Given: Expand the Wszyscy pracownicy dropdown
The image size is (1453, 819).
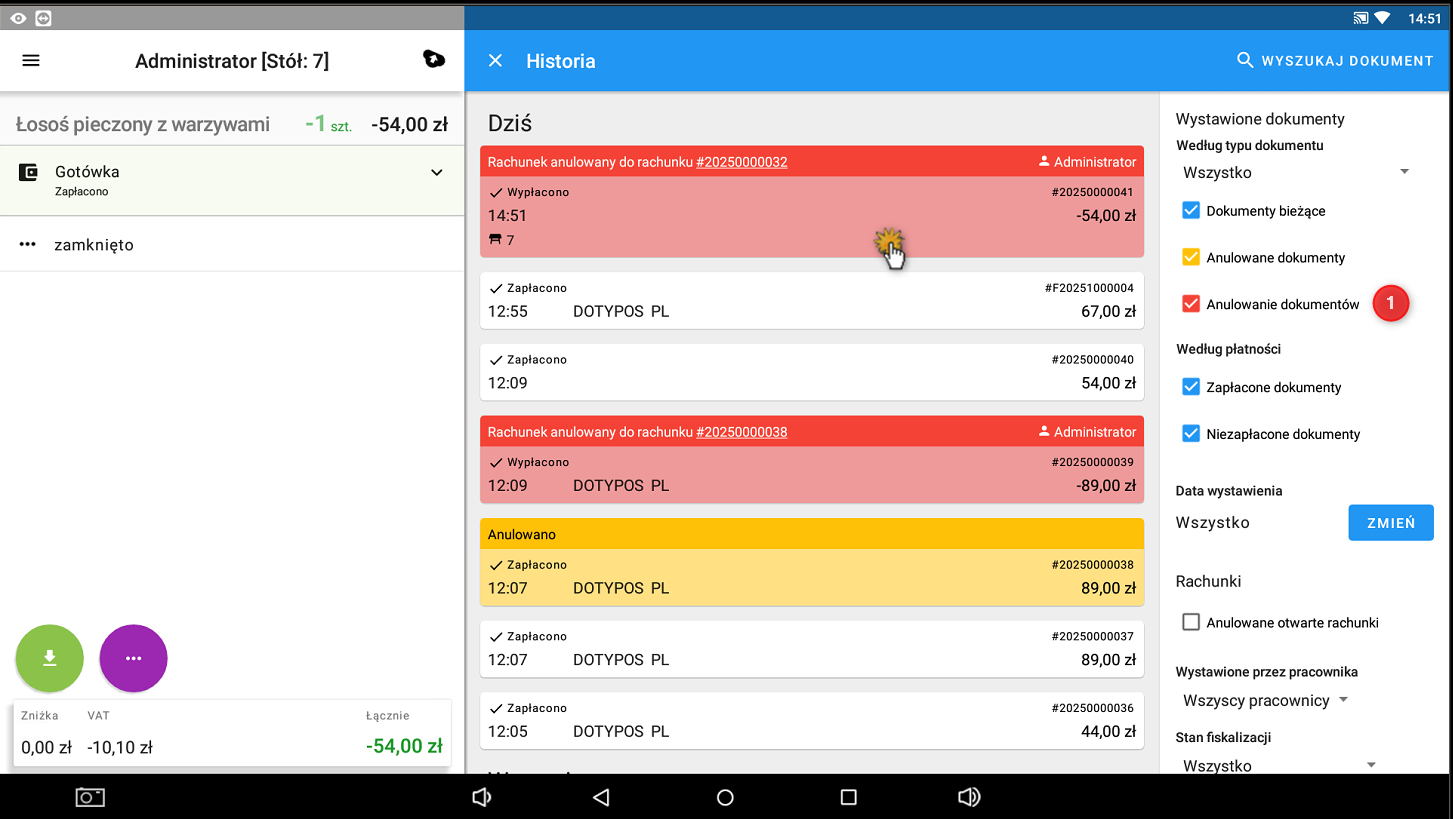Looking at the screenshot, I should pos(1265,700).
